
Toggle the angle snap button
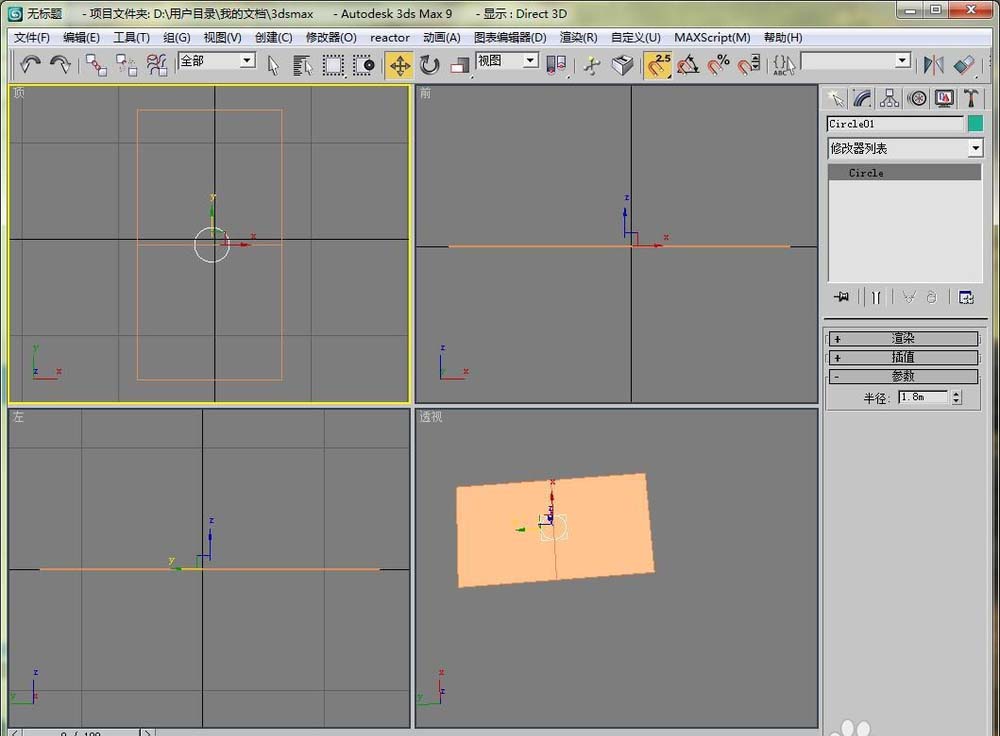pyautogui.click(x=688, y=65)
